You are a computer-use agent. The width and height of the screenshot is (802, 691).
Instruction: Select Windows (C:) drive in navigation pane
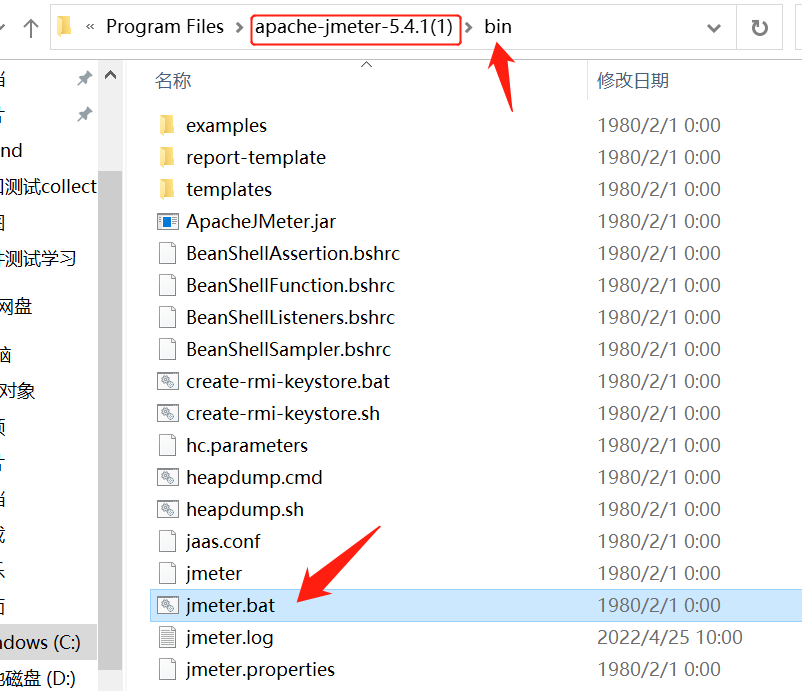click(x=48, y=642)
